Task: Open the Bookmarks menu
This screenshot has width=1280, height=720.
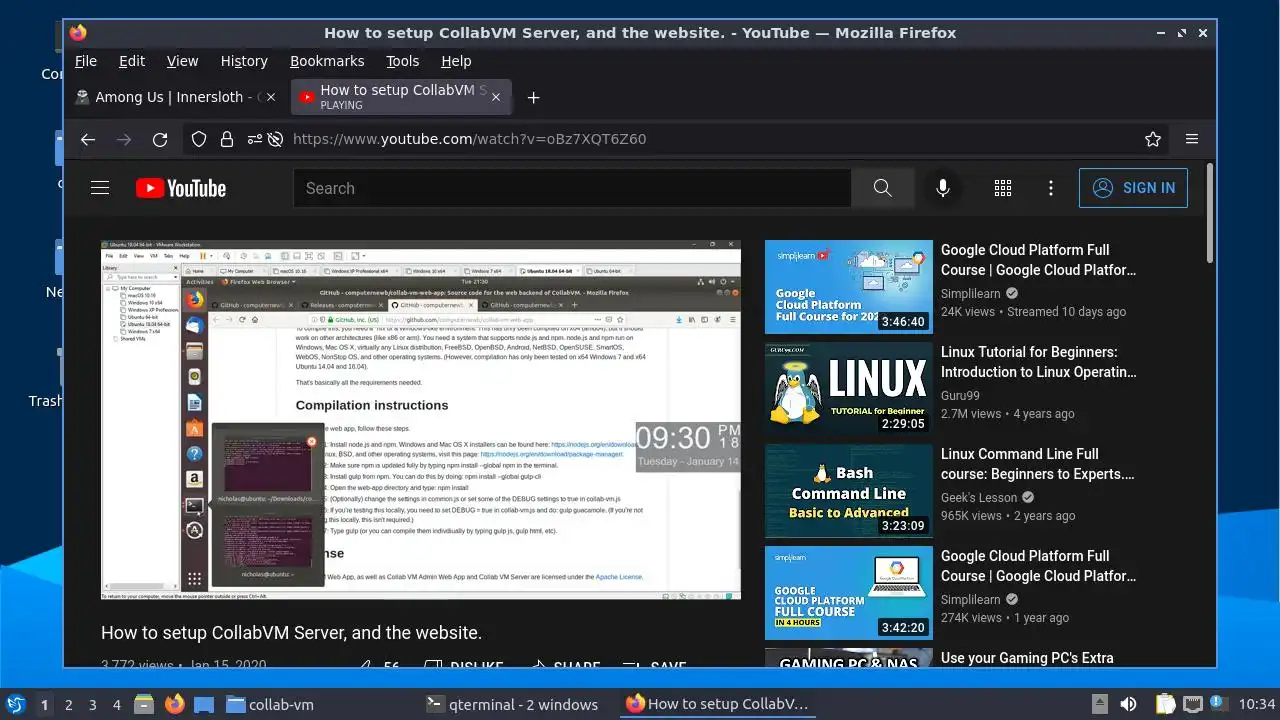Action: [x=327, y=61]
